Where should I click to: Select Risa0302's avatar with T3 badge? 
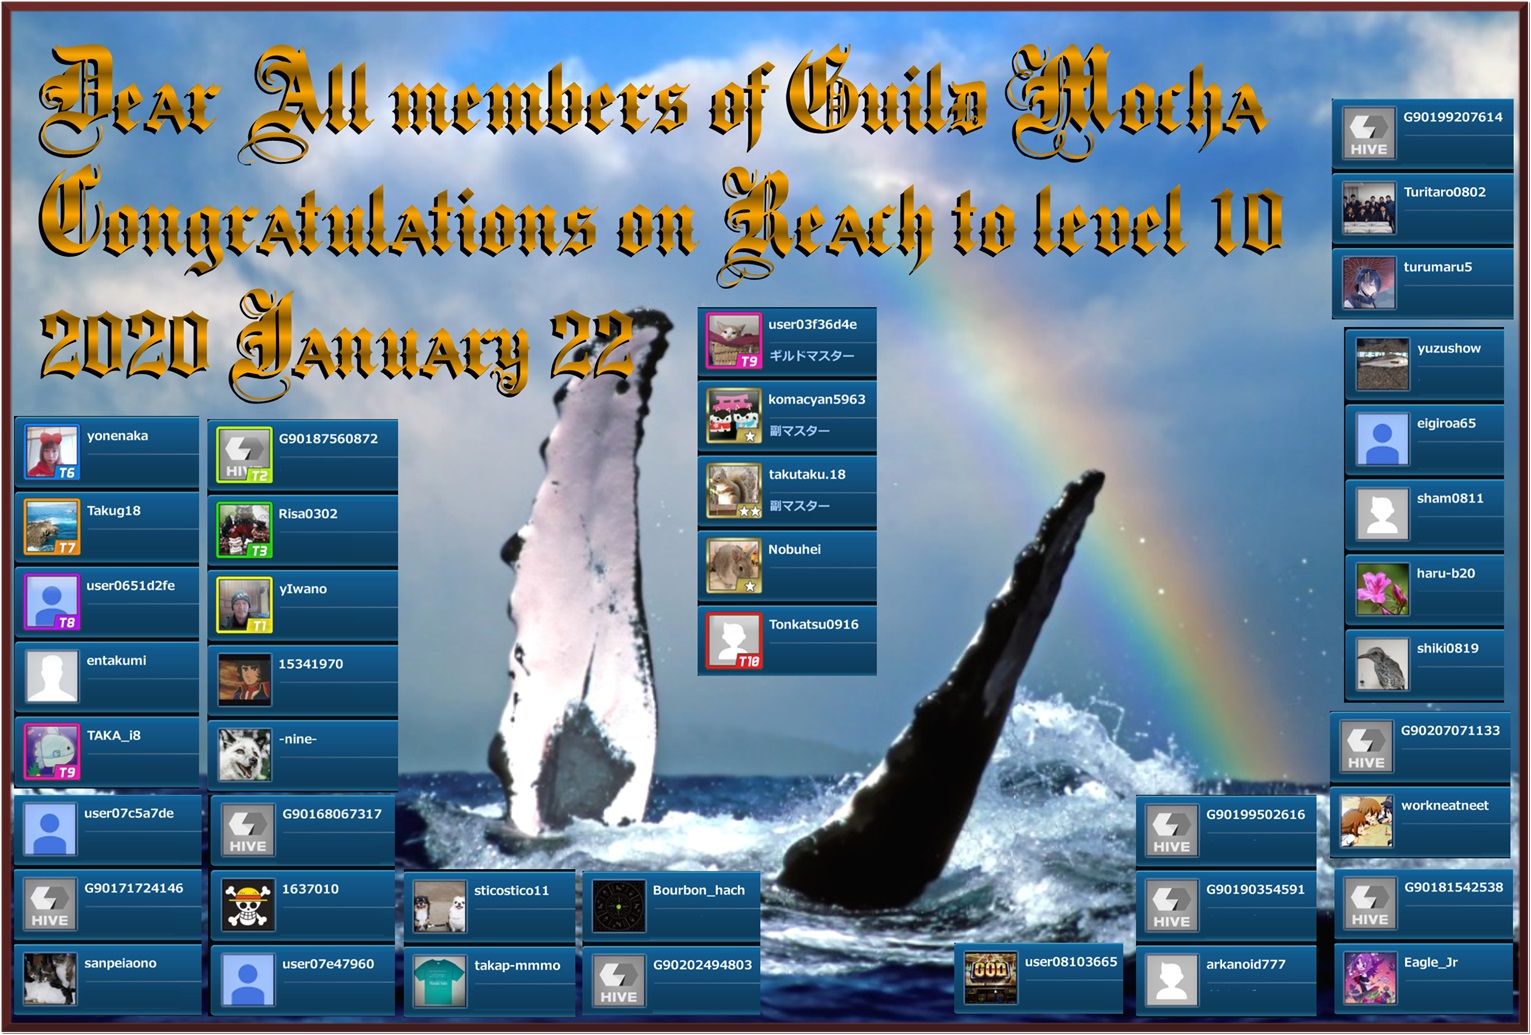tap(245, 531)
